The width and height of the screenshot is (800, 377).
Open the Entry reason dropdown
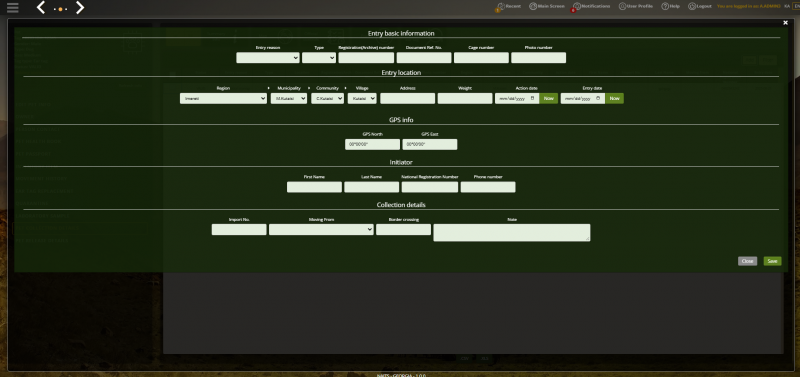pos(268,58)
